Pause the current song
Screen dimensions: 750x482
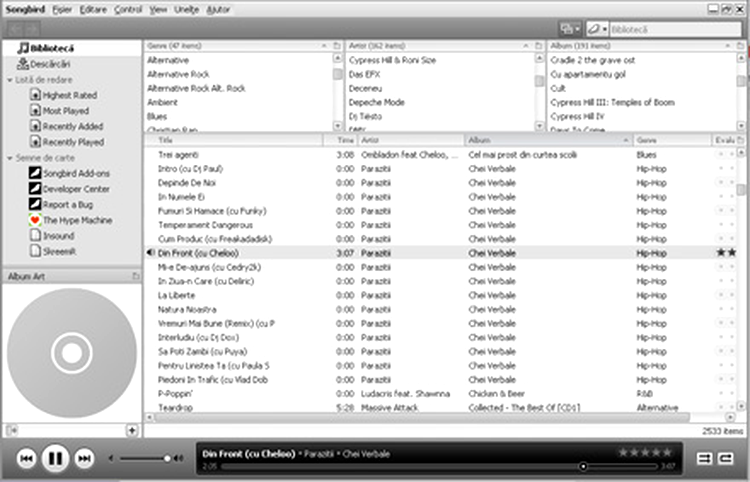pyautogui.click(x=55, y=459)
